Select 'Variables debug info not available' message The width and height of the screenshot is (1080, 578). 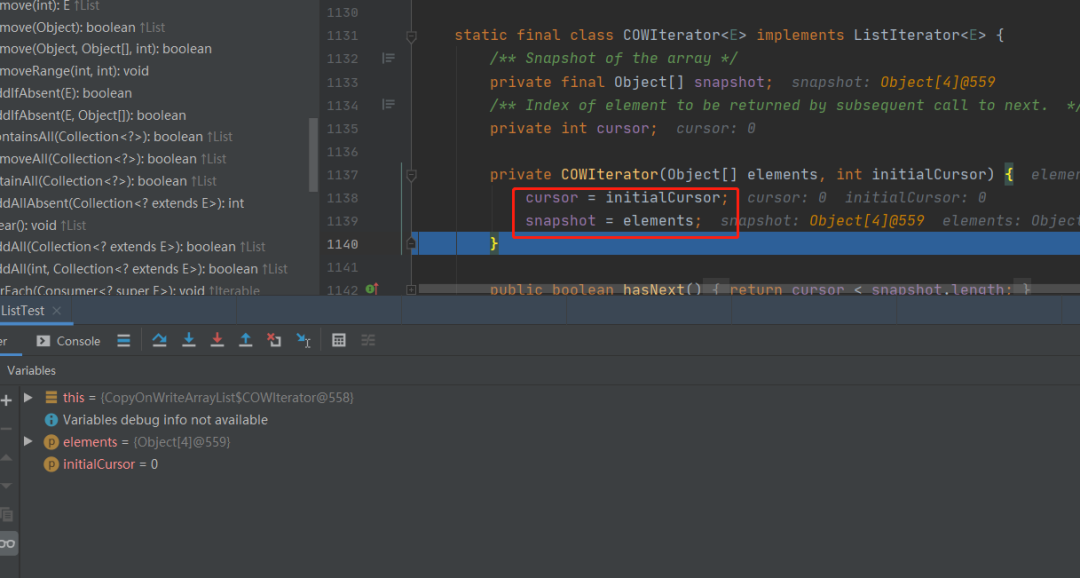165,420
